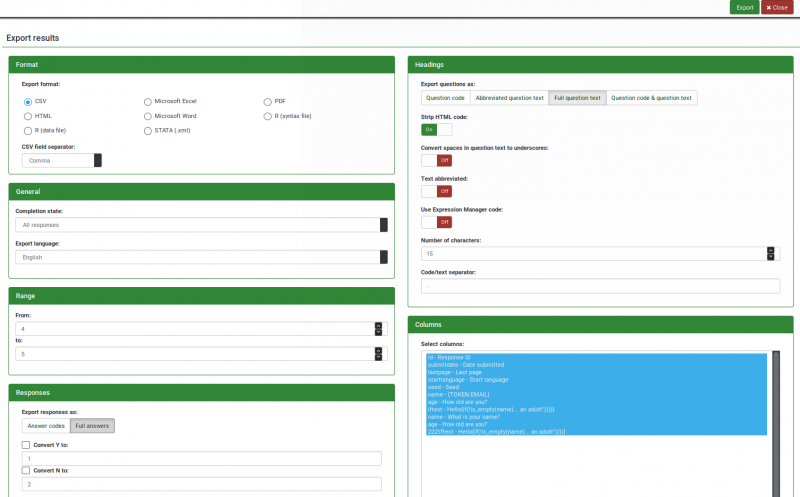Enable Convert spaces to underscores toggle
The image size is (800, 497).
point(436,160)
